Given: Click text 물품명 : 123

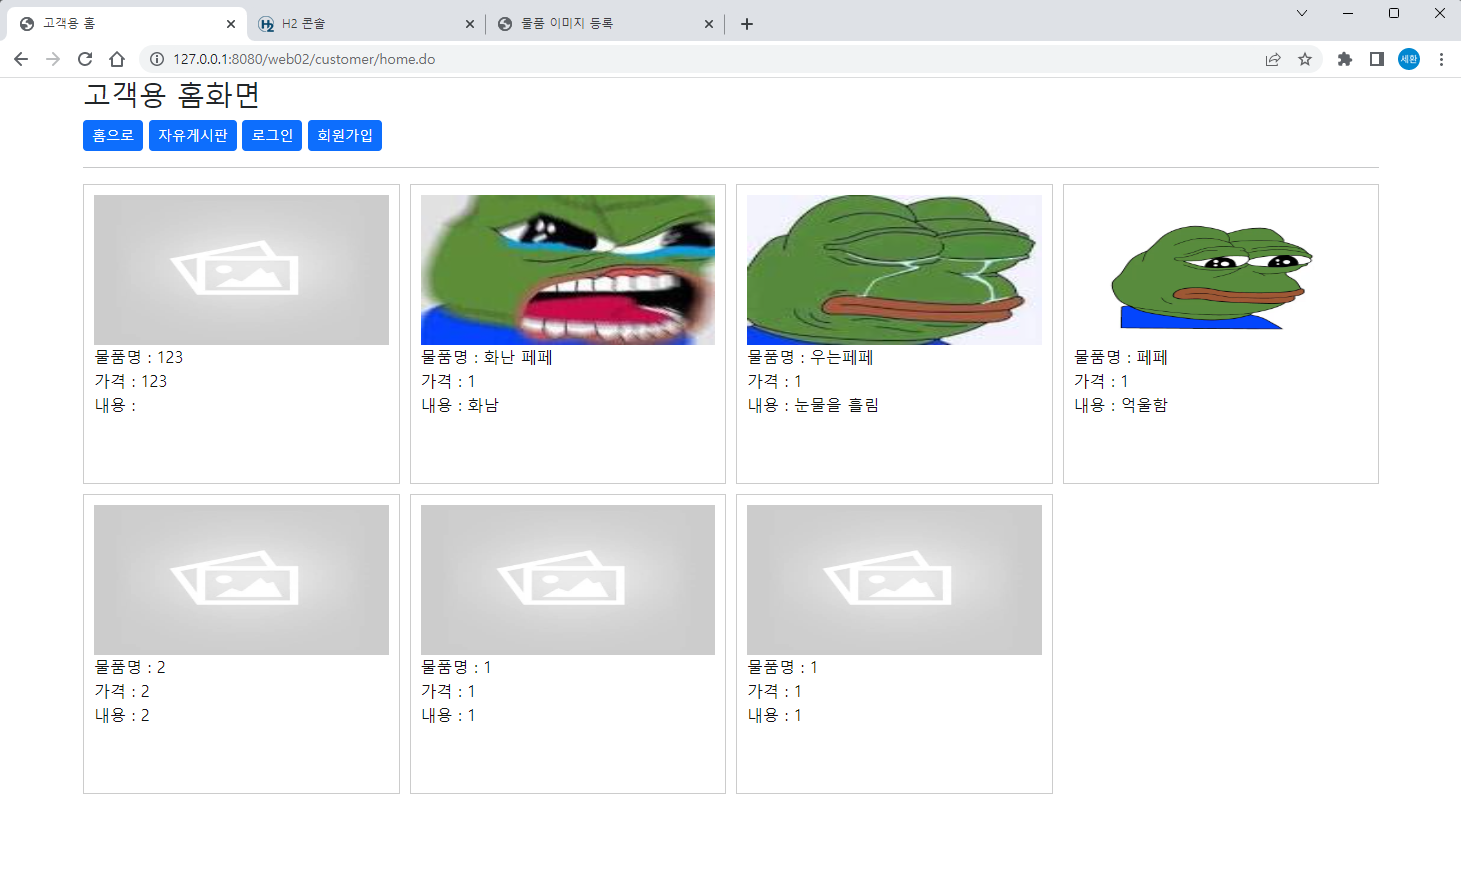Looking at the screenshot, I should [139, 357].
